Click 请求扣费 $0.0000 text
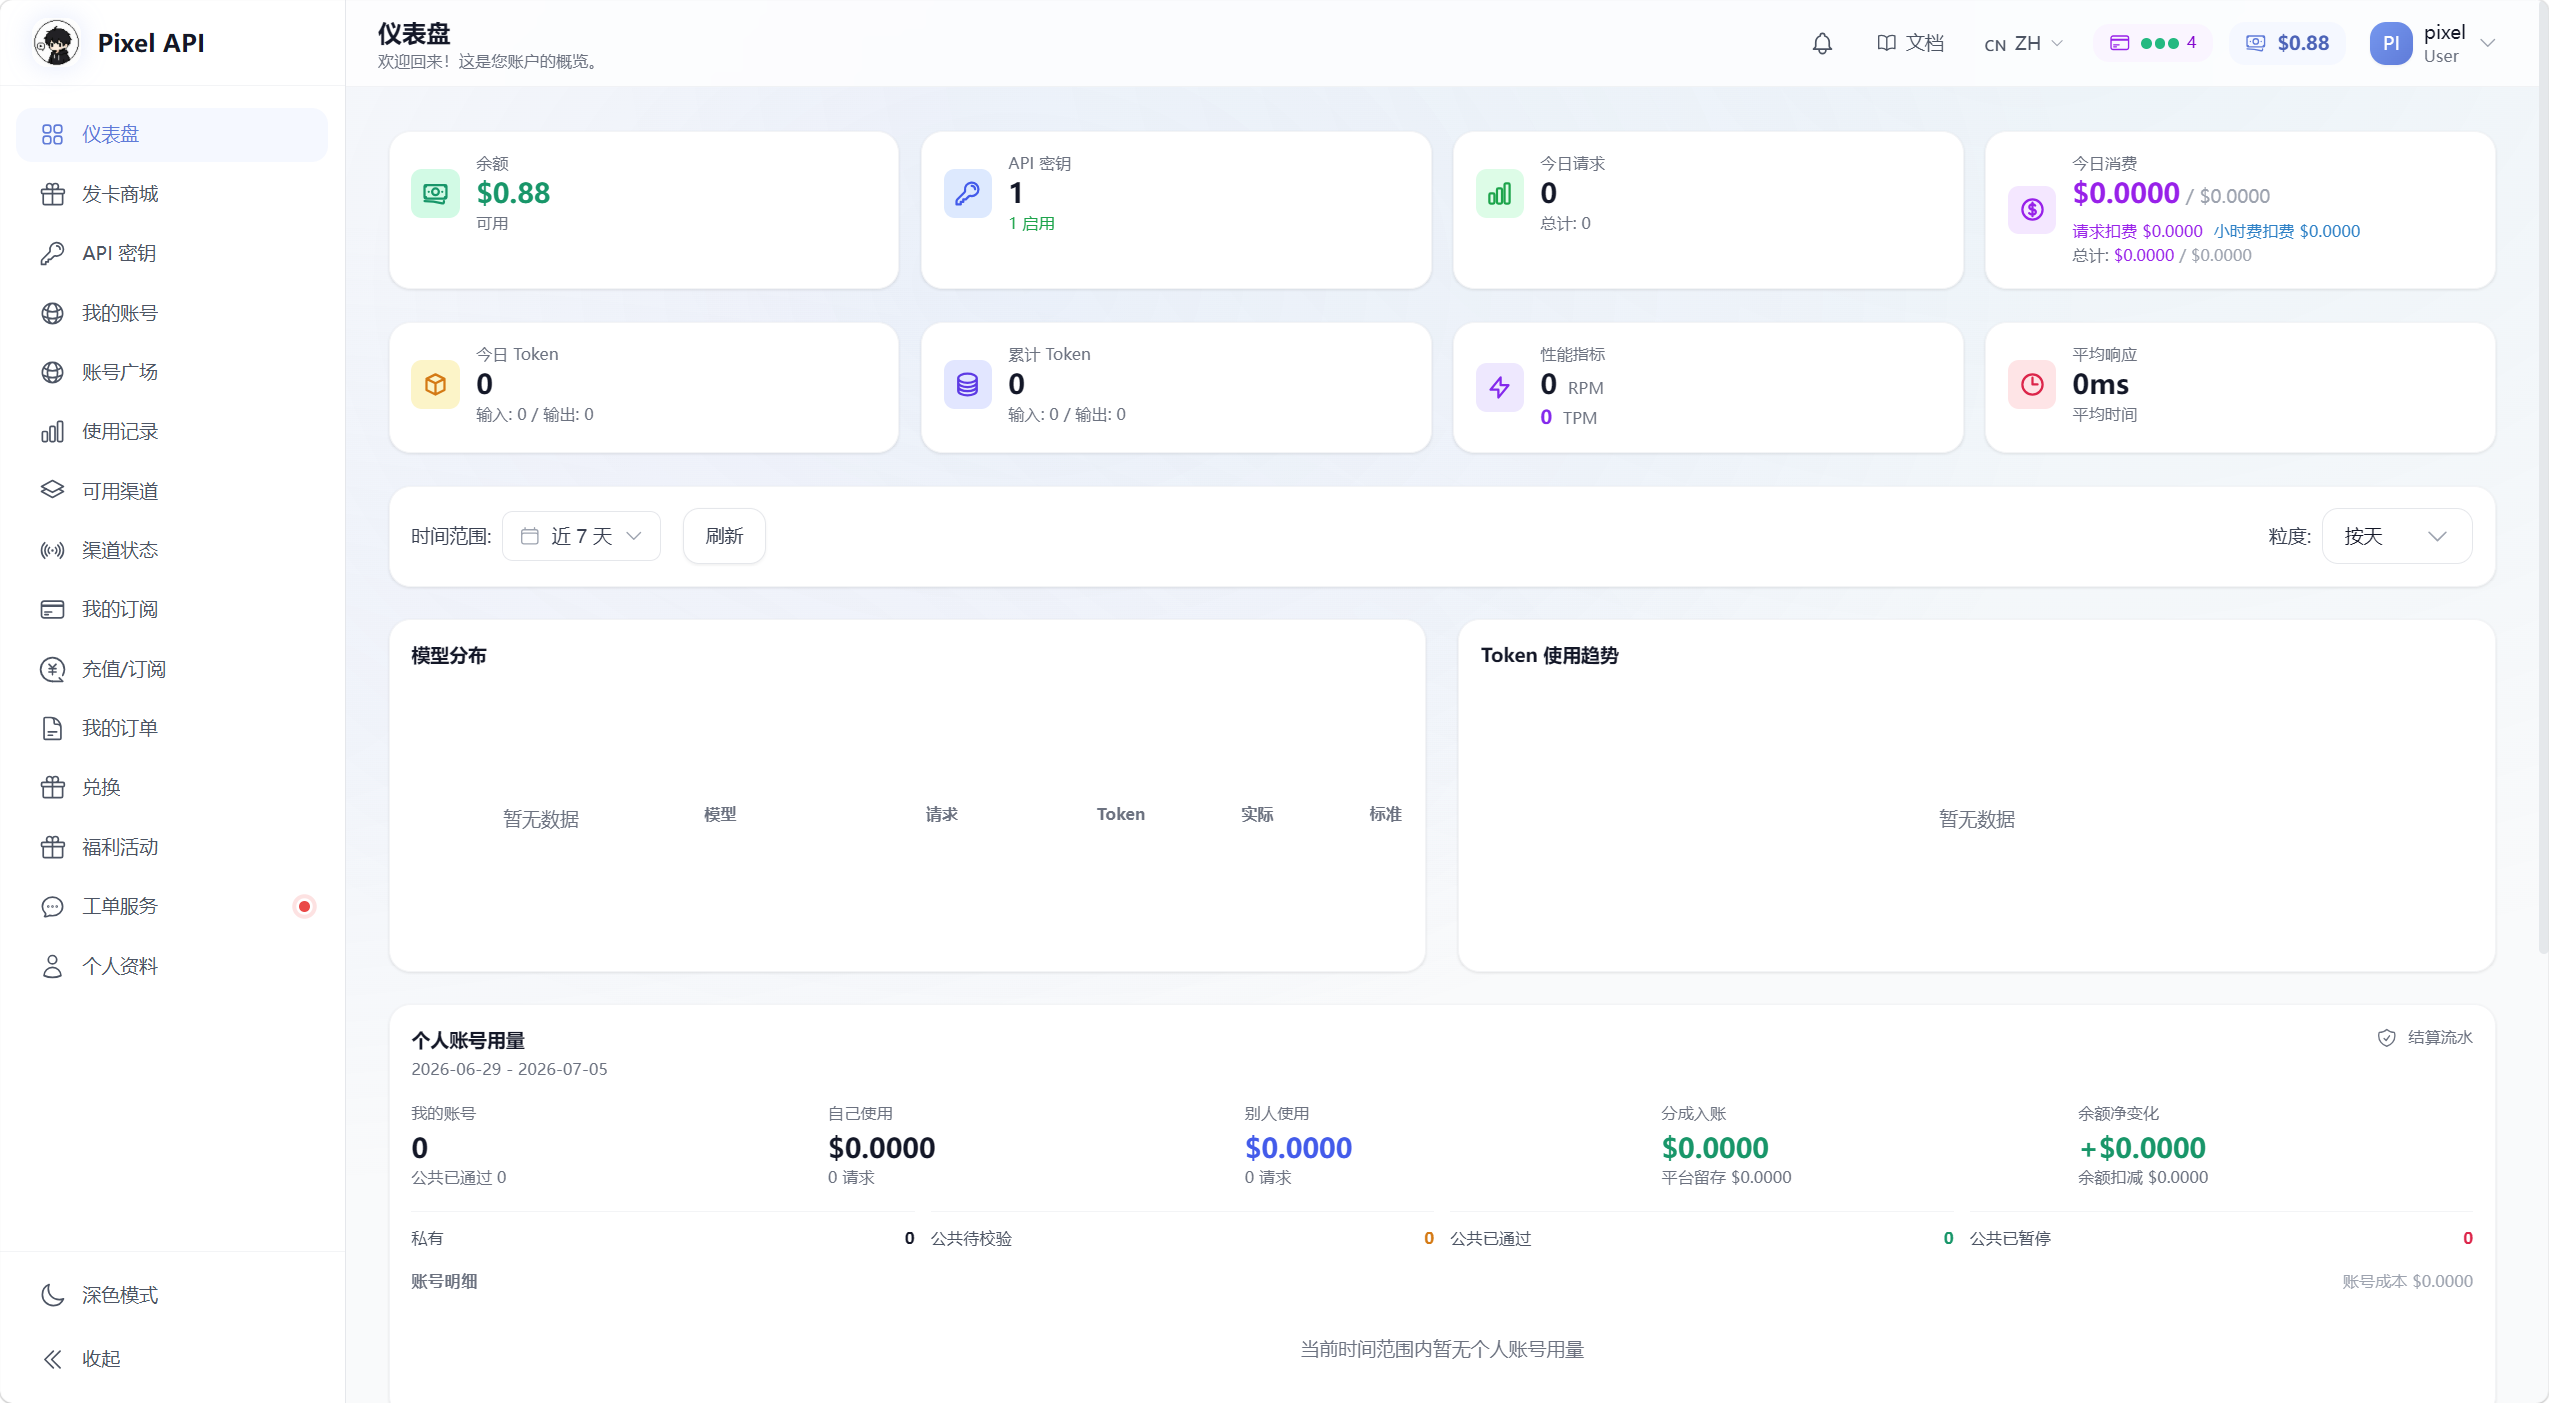 pyautogui.click(x=2137, y=231)
